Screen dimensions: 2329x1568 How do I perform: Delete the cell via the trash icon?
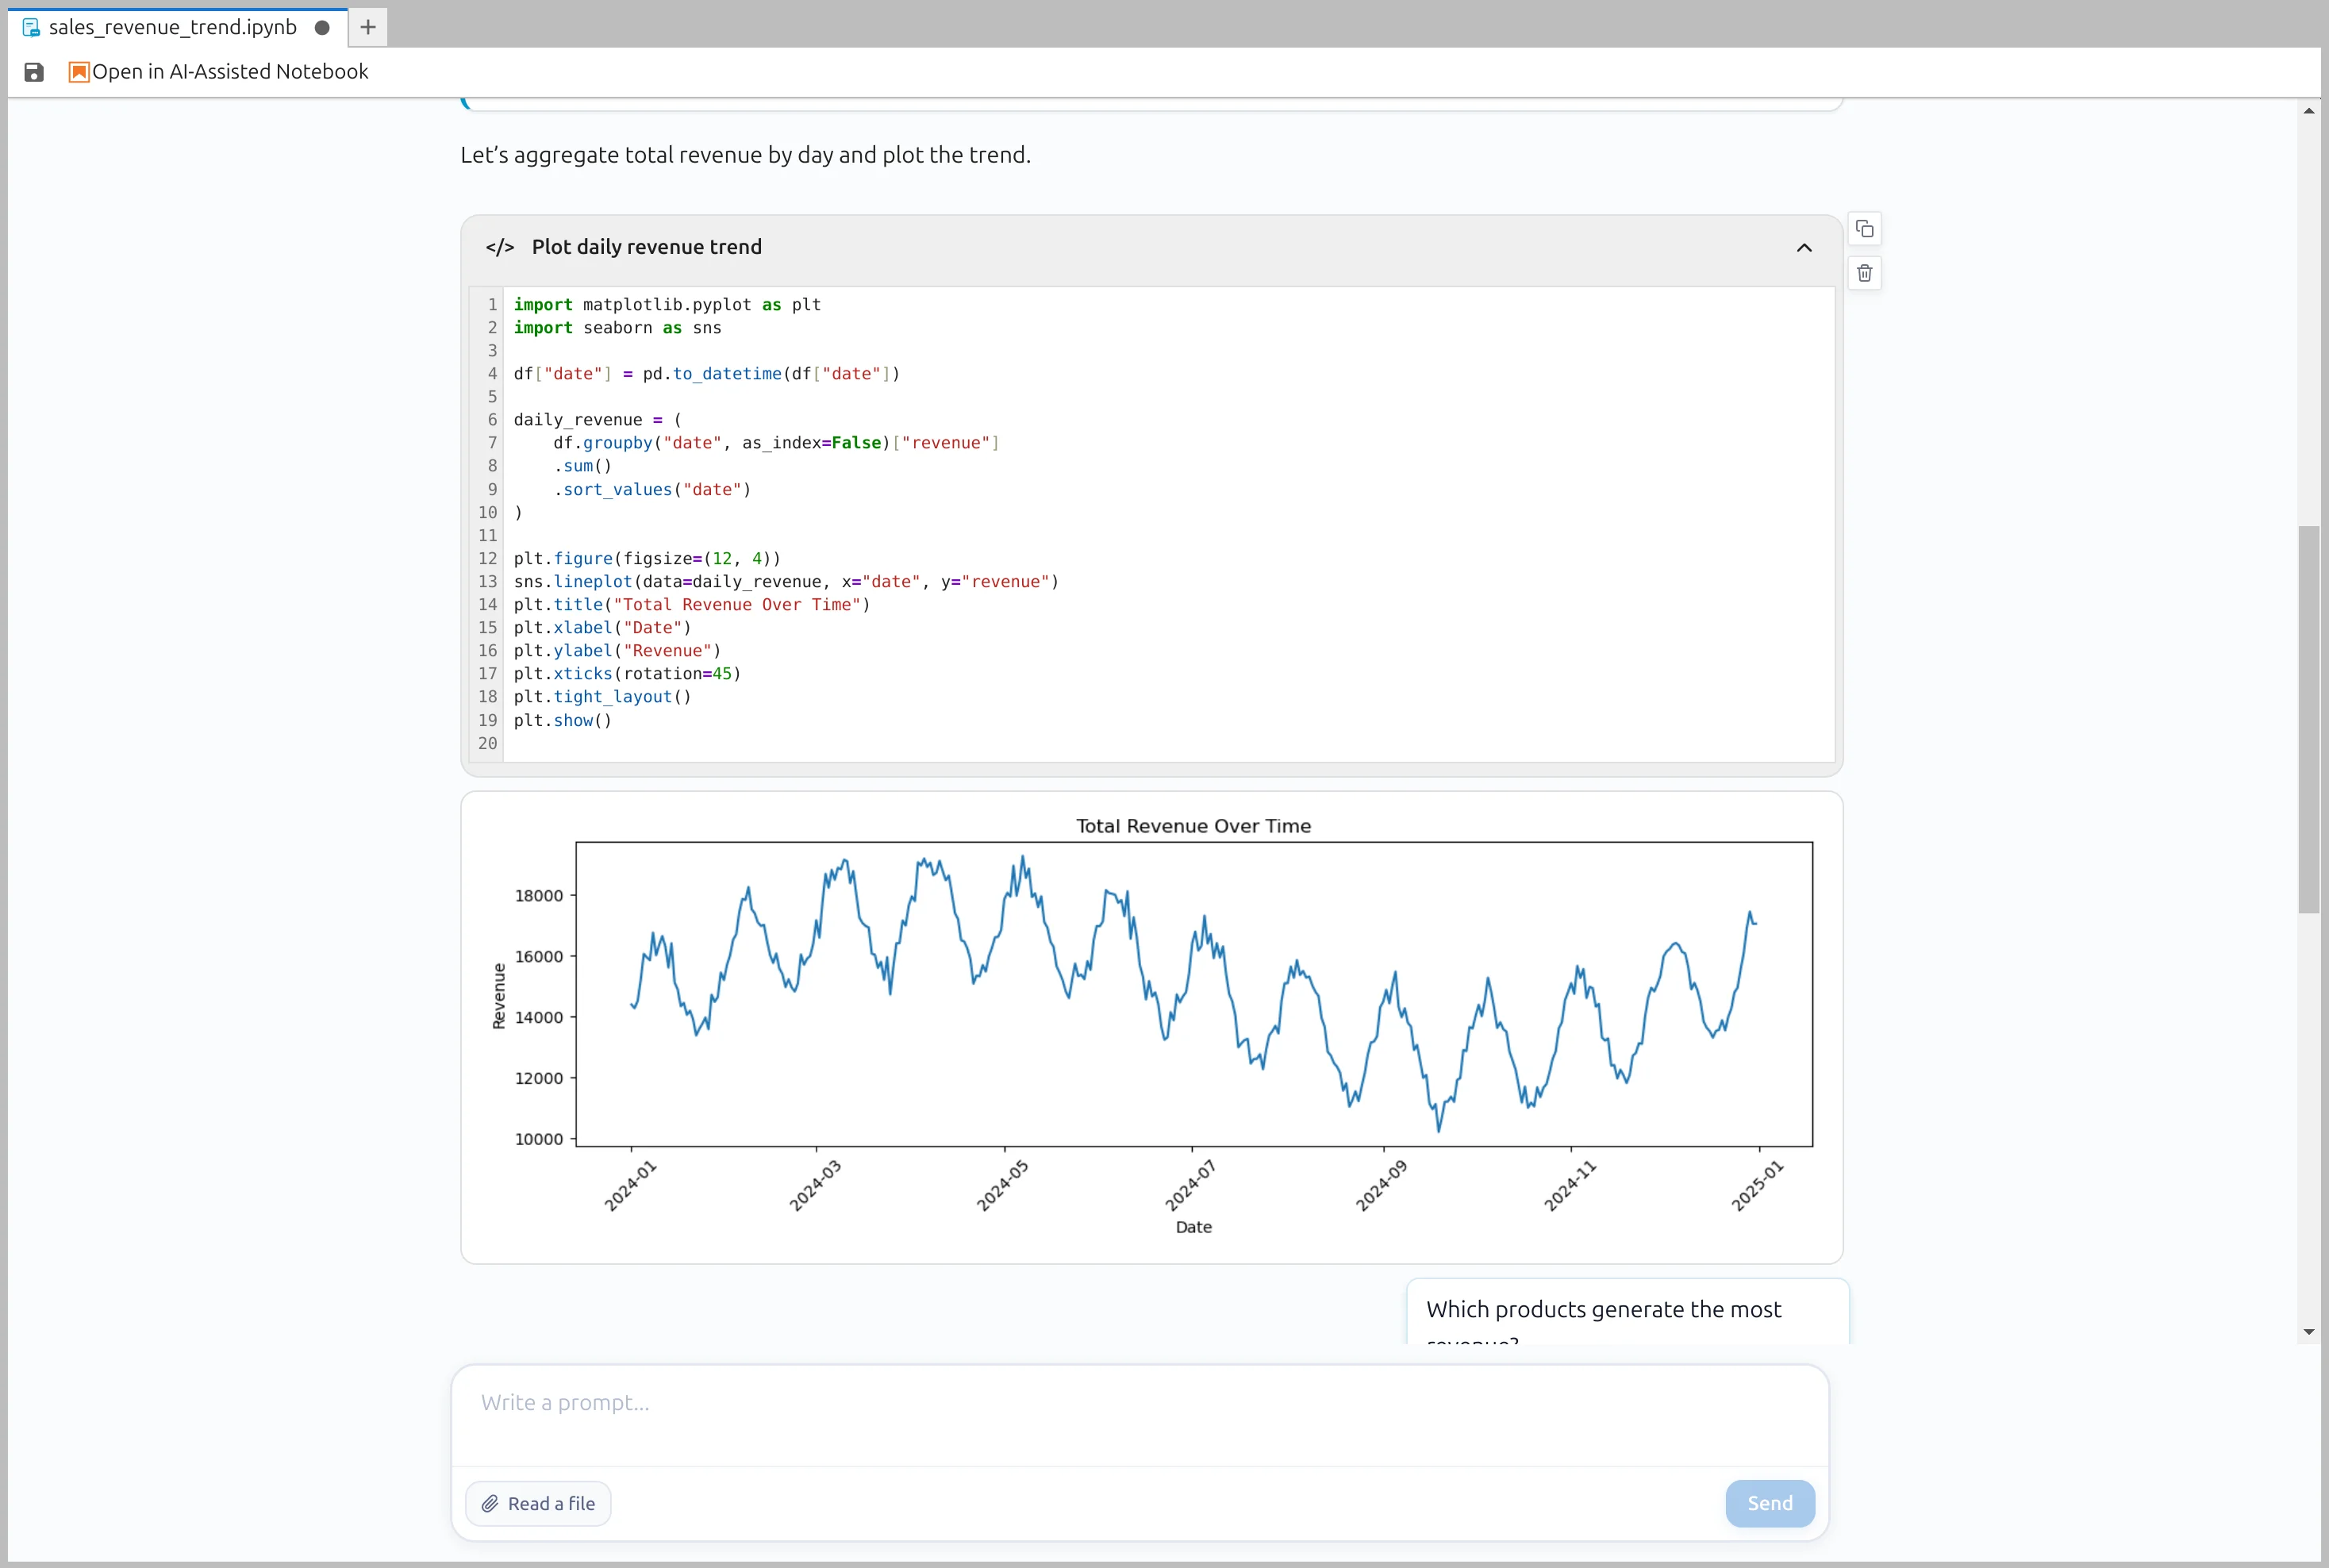coord(1865,273)
